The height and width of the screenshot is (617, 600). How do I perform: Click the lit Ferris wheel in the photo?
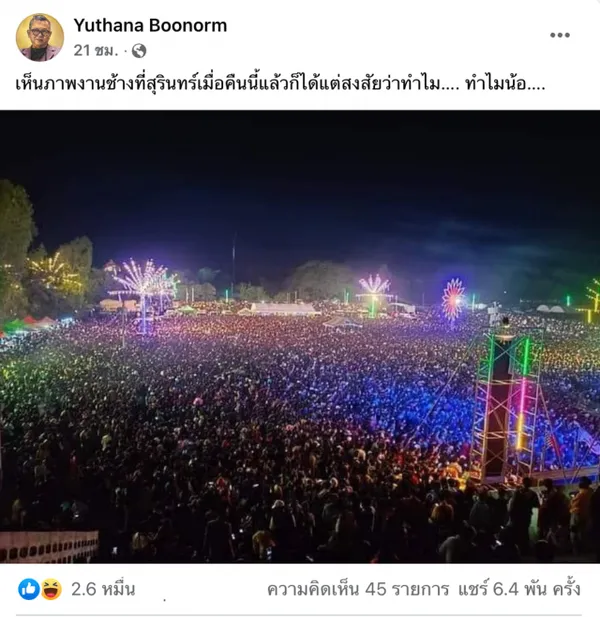coord(453,299)
